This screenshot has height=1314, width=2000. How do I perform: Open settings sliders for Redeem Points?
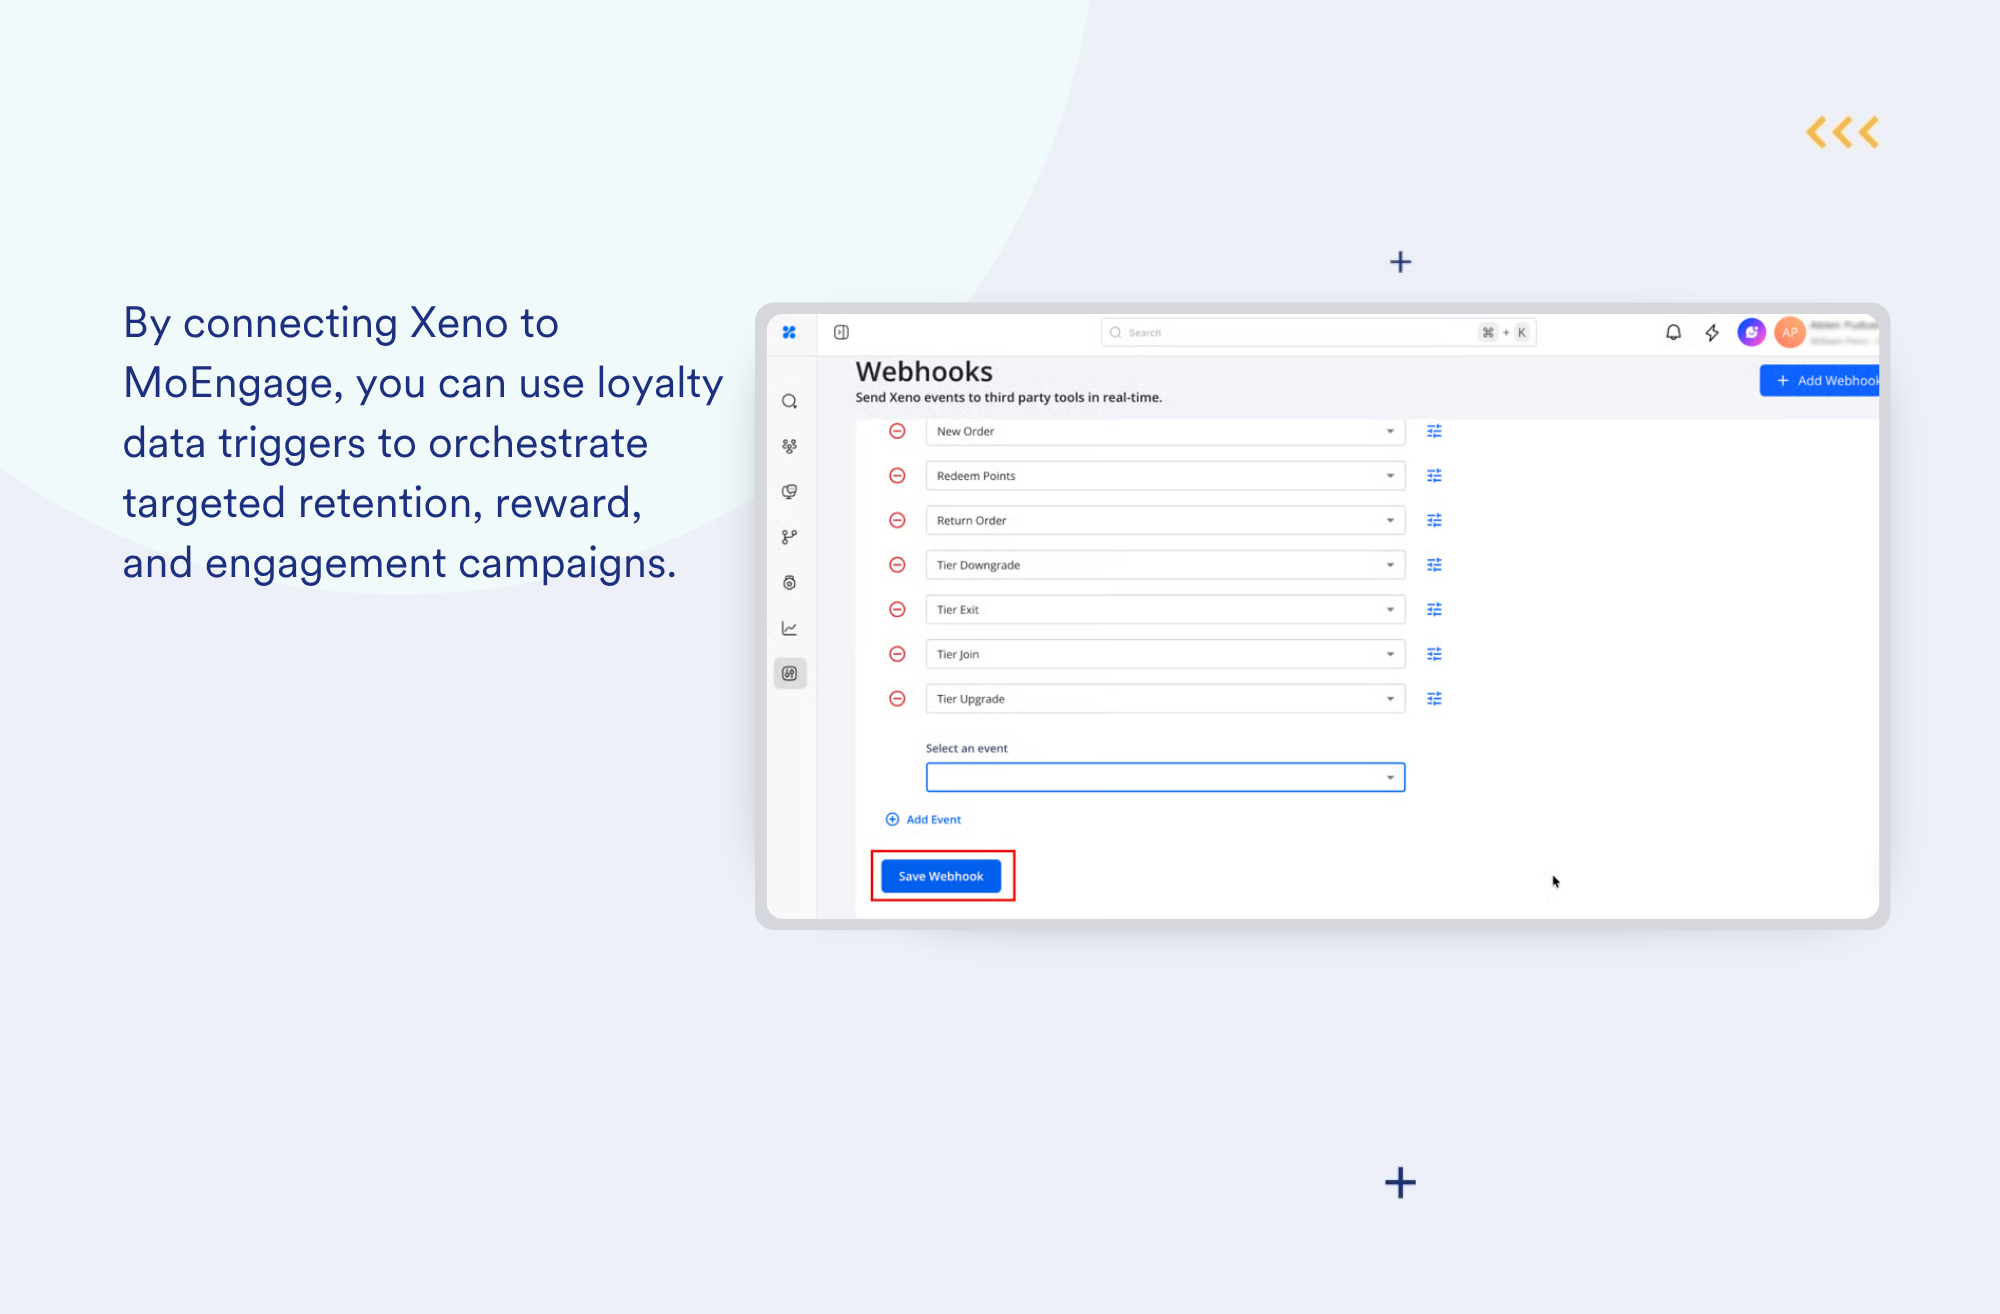(x=1434, y=476)
